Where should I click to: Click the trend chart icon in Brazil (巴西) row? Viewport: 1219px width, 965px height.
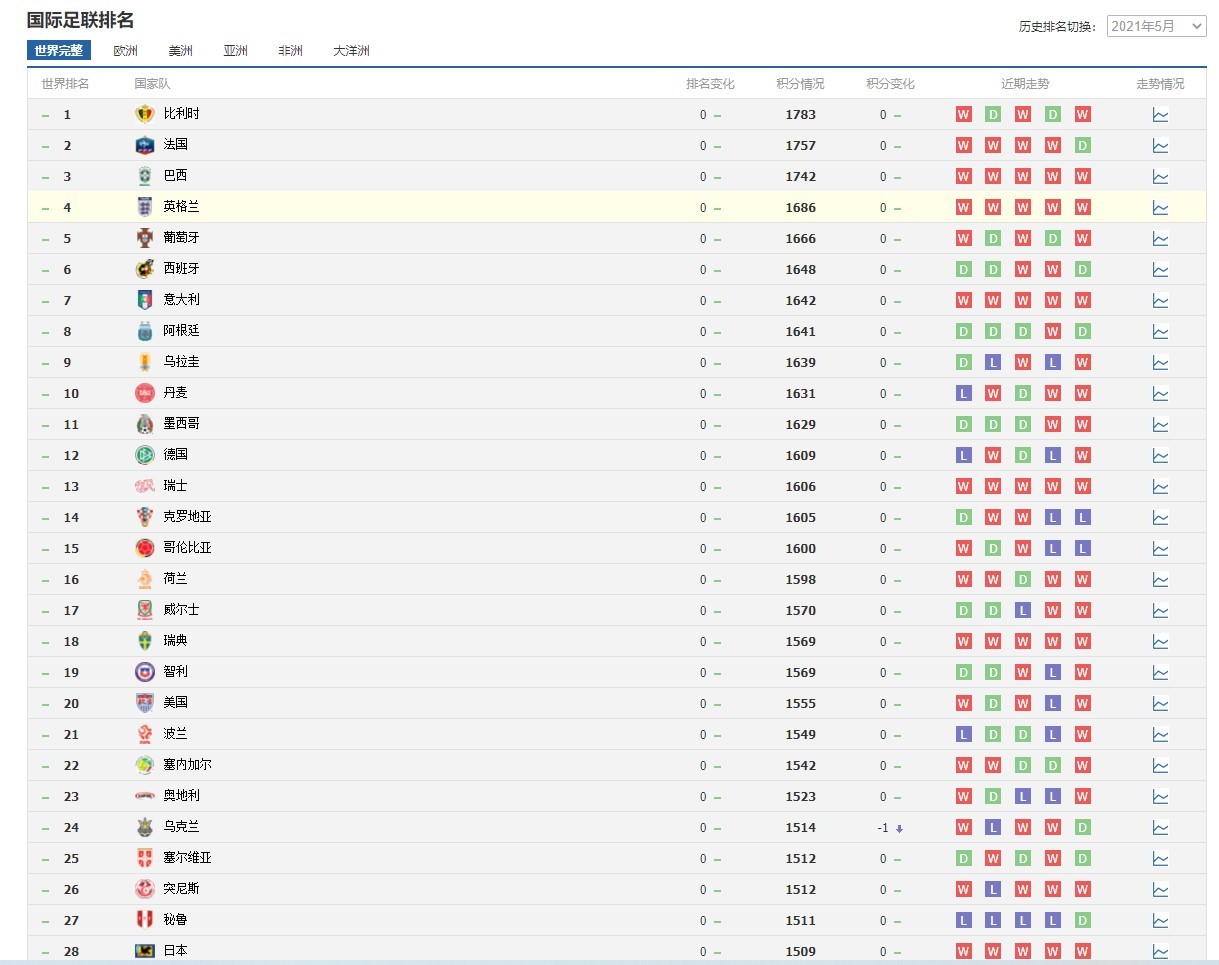point(1160,177)
